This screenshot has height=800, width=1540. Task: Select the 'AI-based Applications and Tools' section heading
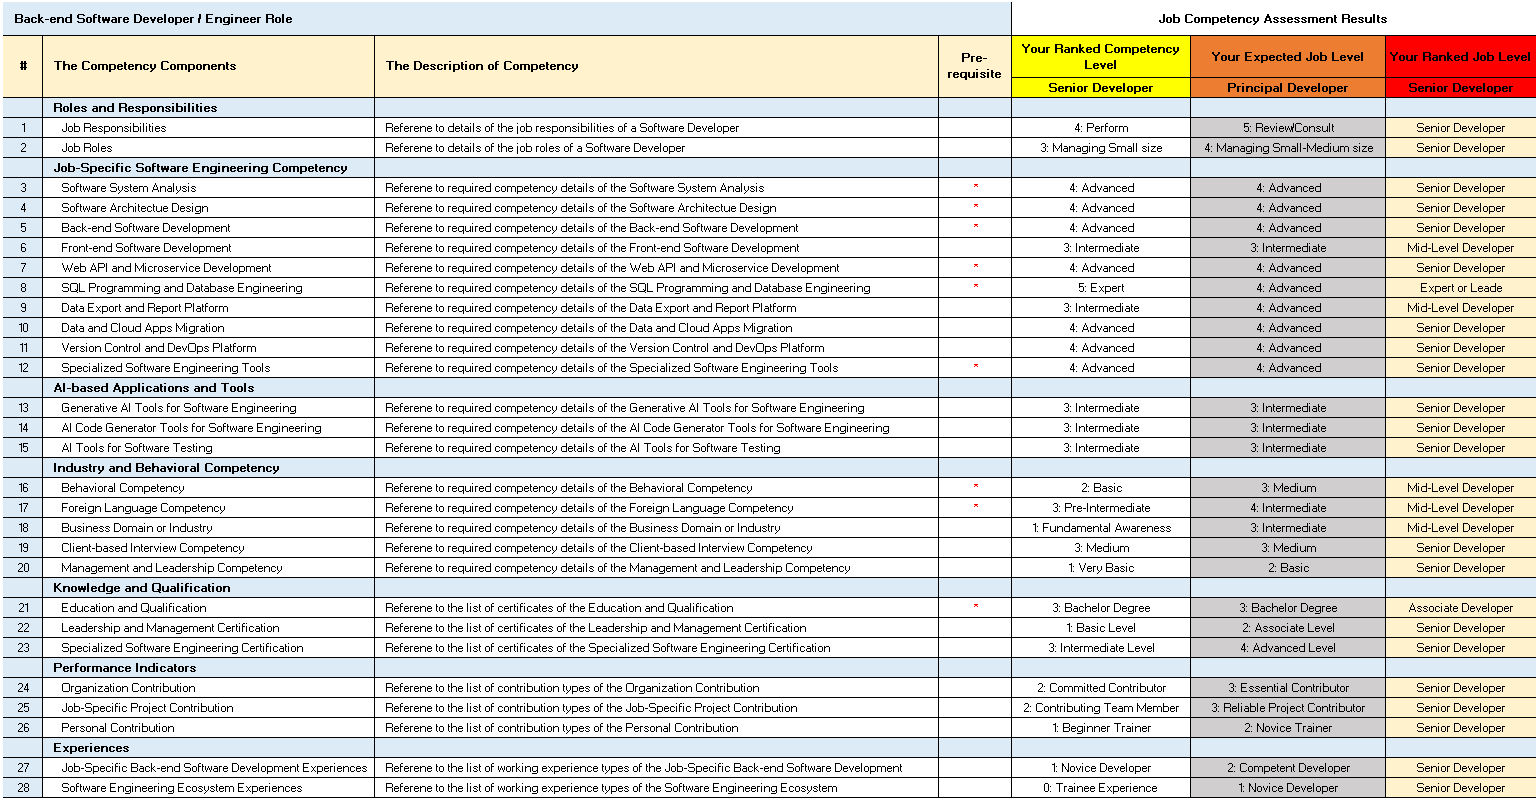[x=153, y=388]
